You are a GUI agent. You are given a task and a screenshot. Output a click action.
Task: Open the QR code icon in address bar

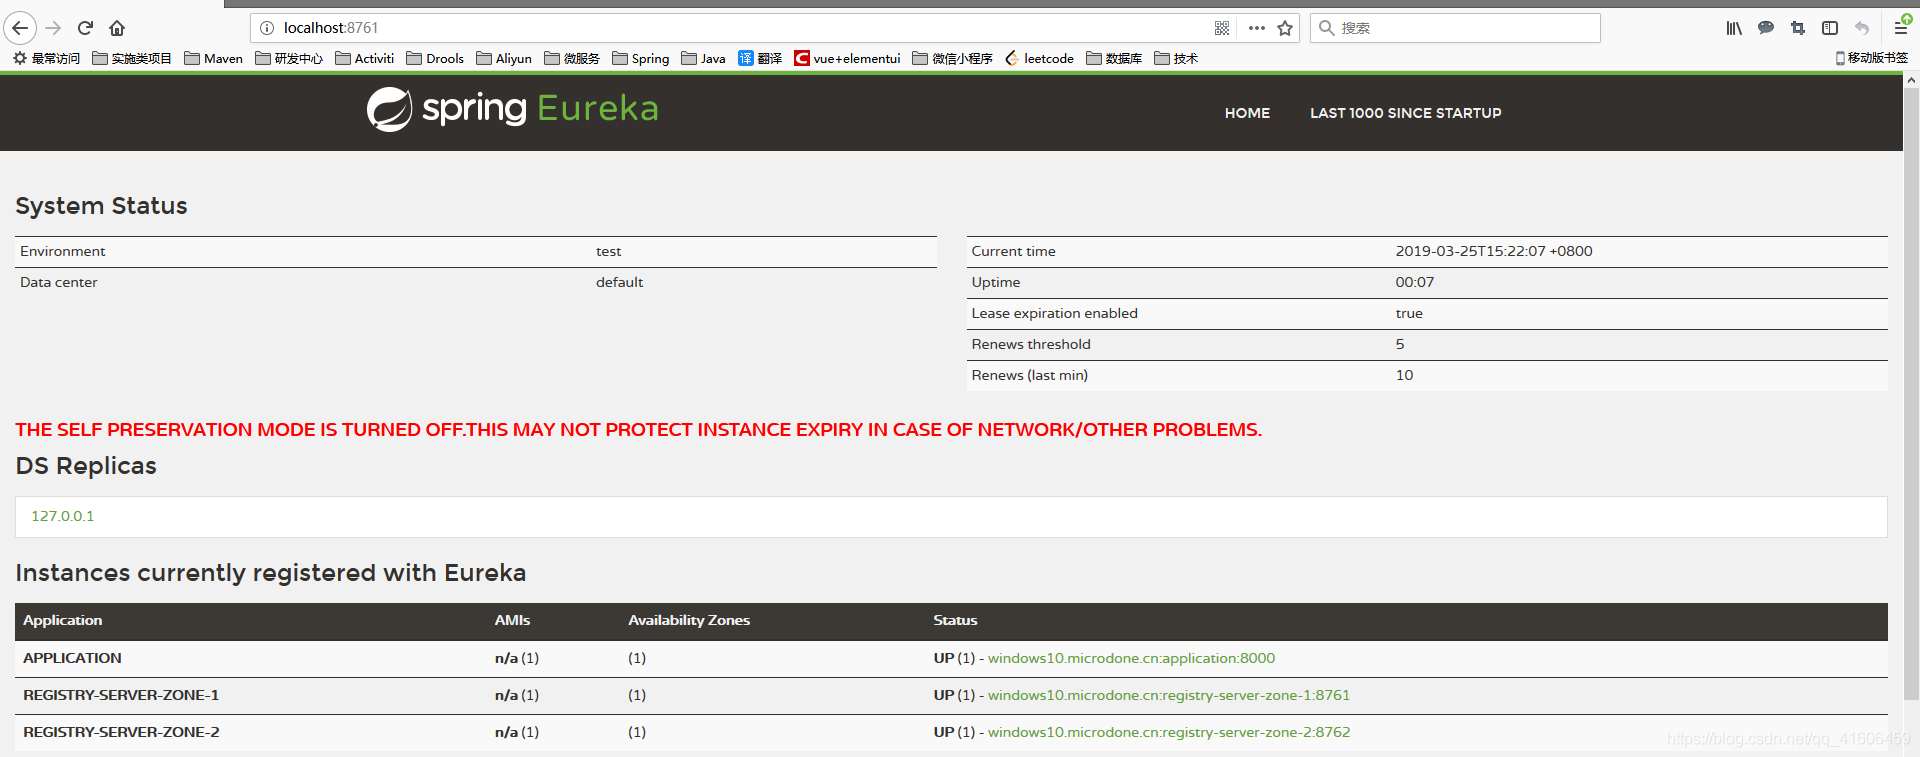click(x=1222, y=28)
